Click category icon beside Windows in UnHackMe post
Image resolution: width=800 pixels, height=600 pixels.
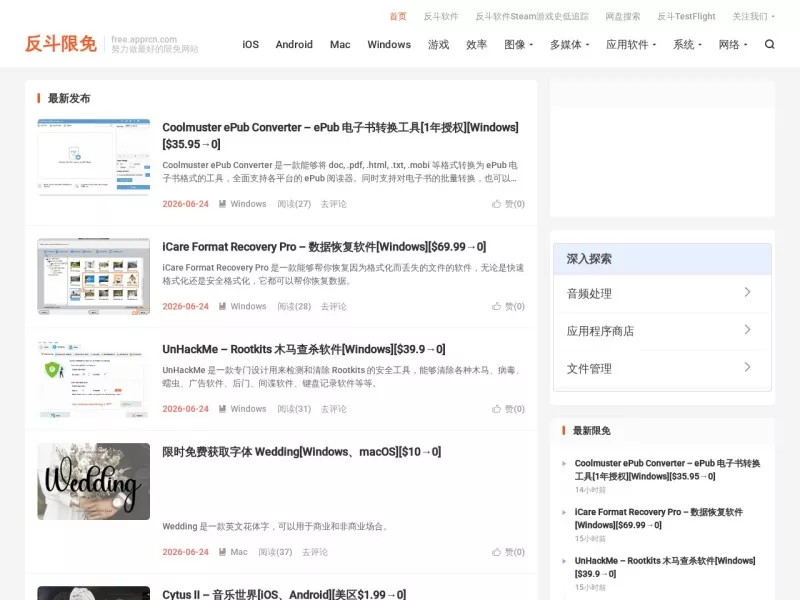point(222,409)
